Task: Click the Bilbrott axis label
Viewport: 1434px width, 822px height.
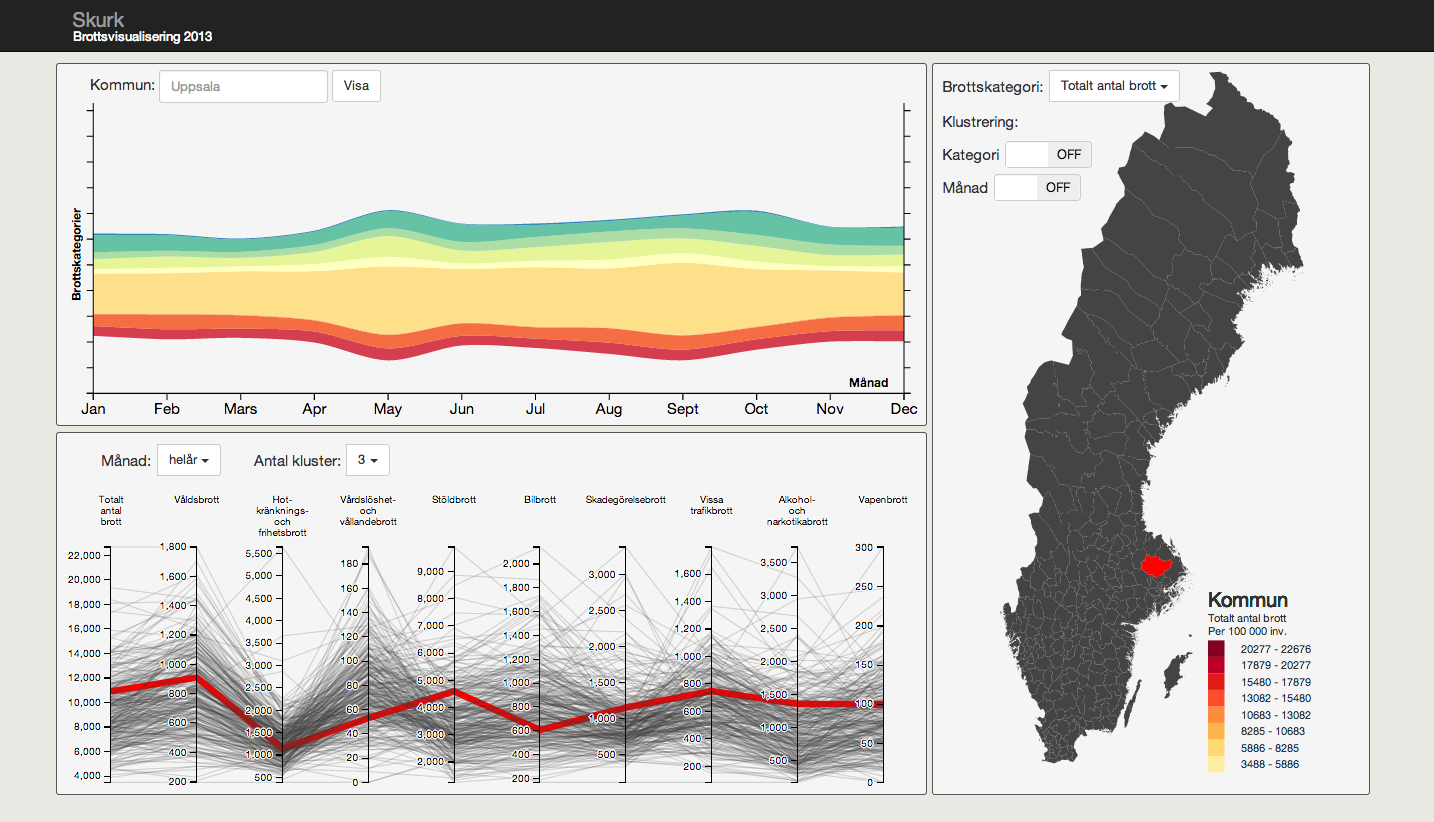Action: click(540, 499)
